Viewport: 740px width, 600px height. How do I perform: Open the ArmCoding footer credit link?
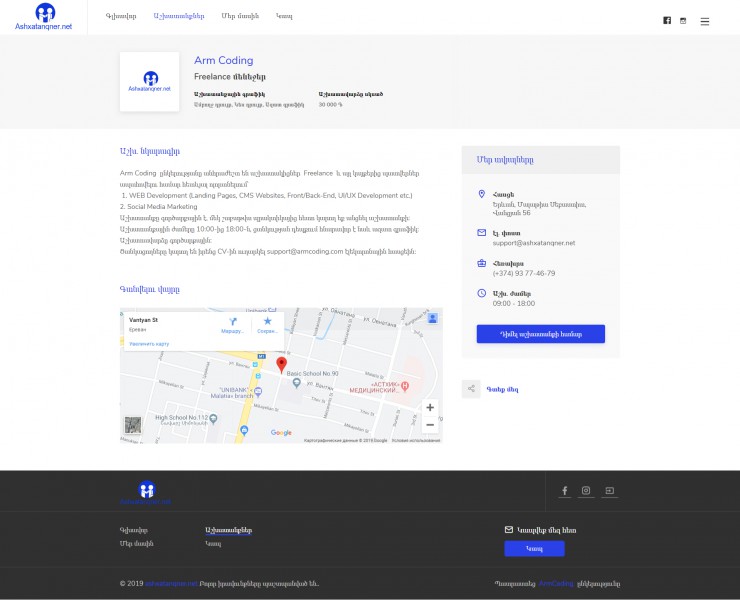pyautogui.click(x=556, y=583)
